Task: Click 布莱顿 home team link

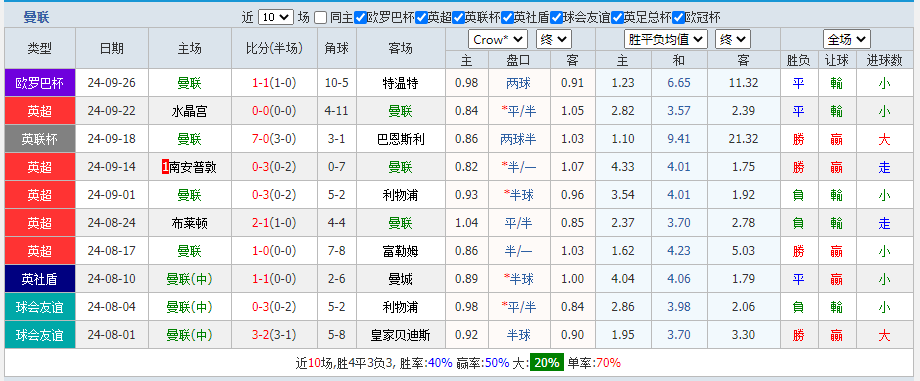Action: (190, 223)
